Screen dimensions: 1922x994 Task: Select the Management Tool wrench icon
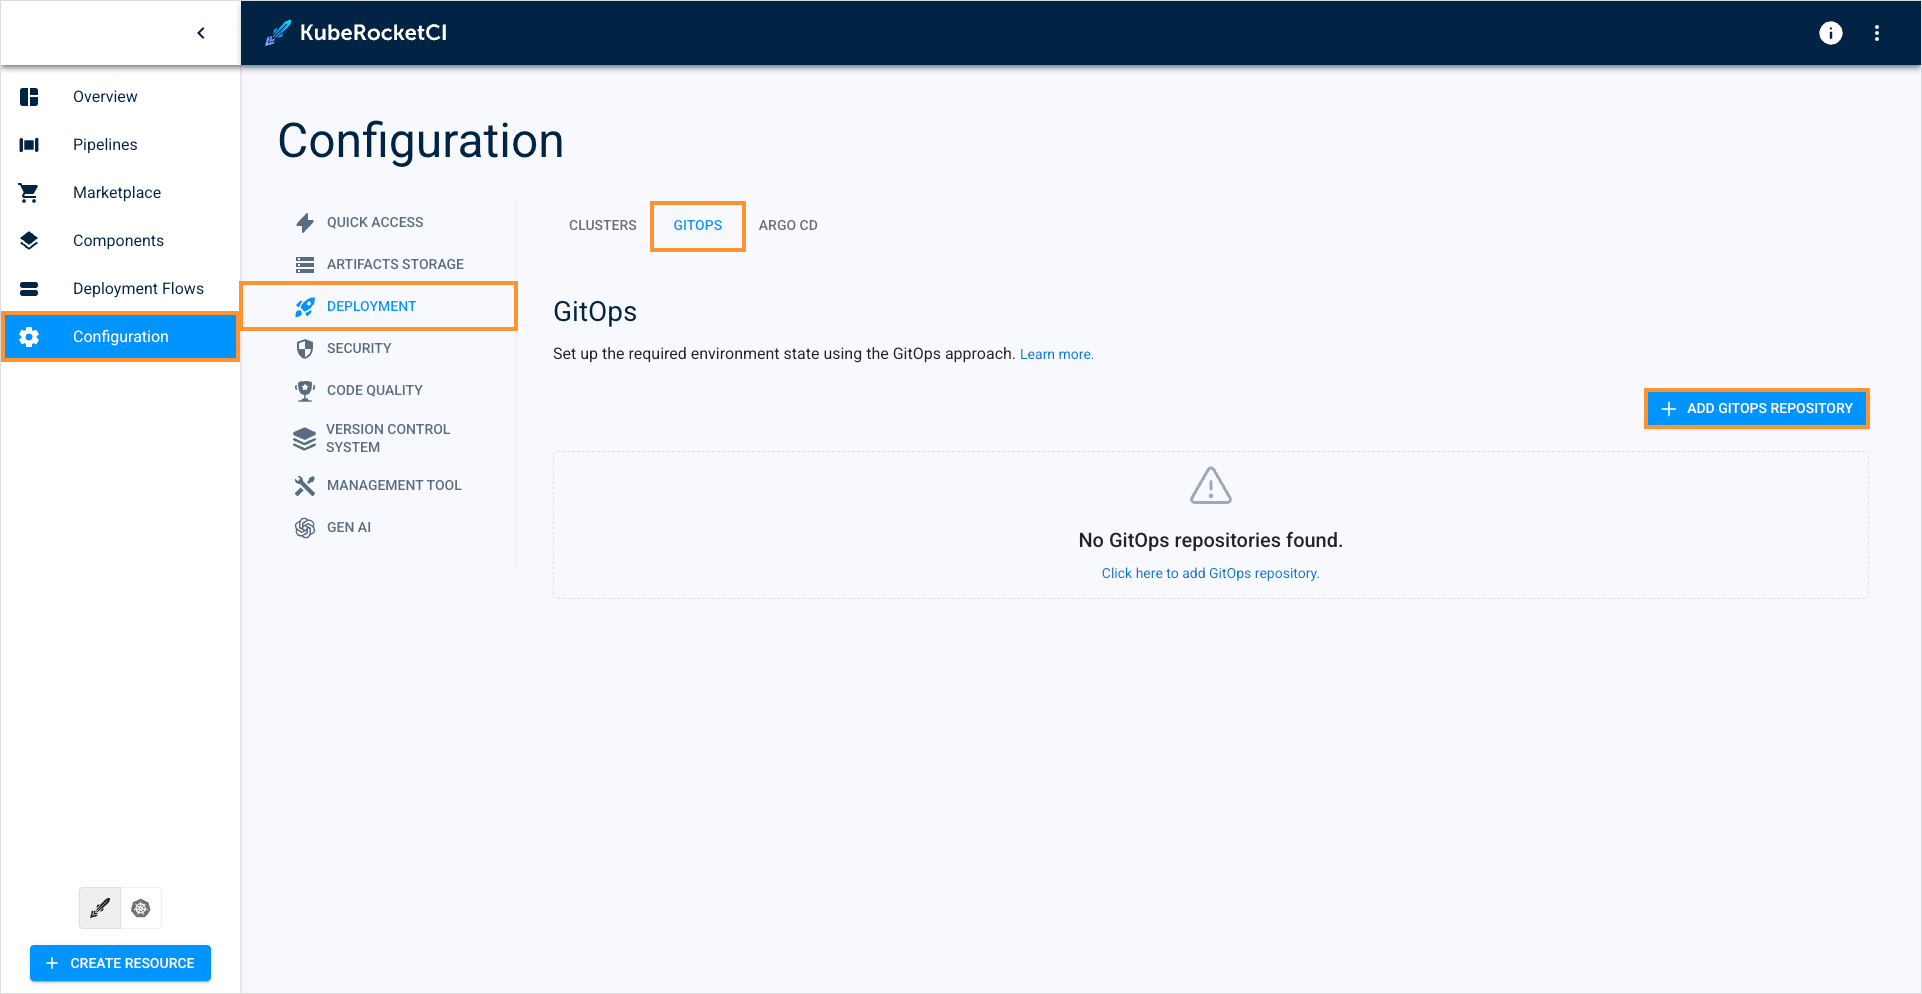tap(305, 485)
